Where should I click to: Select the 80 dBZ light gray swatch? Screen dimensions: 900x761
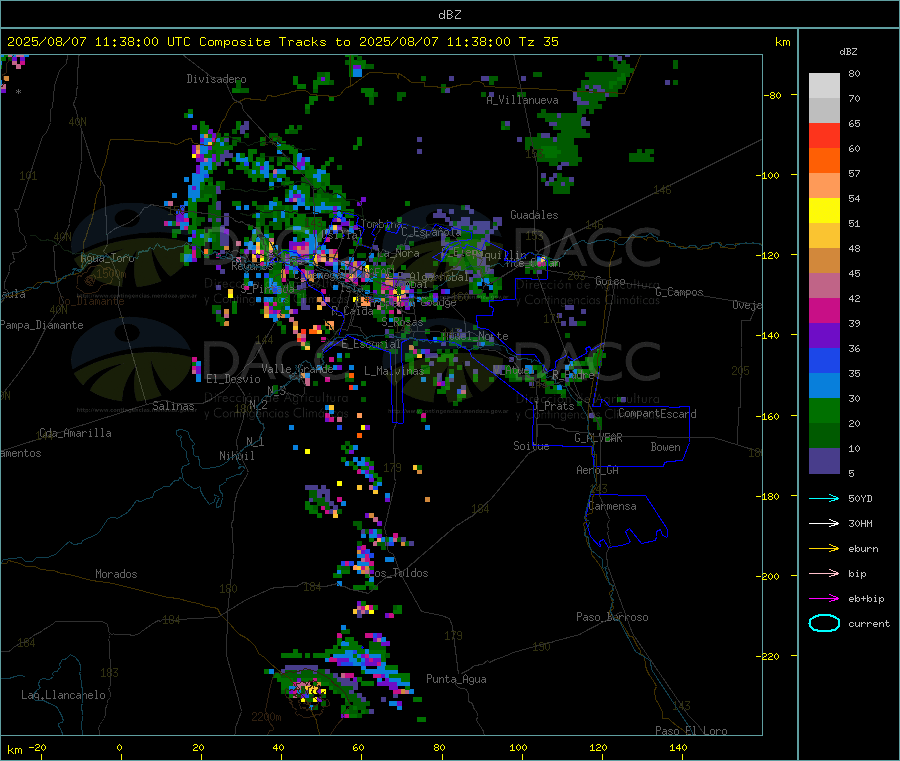(x=824, y=86)
